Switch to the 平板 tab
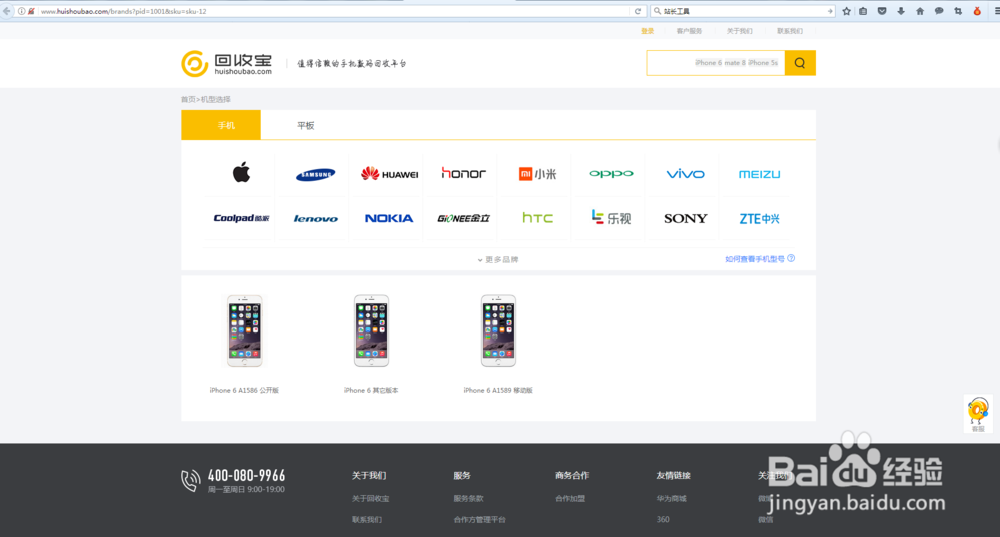 [x=305, y=125]
